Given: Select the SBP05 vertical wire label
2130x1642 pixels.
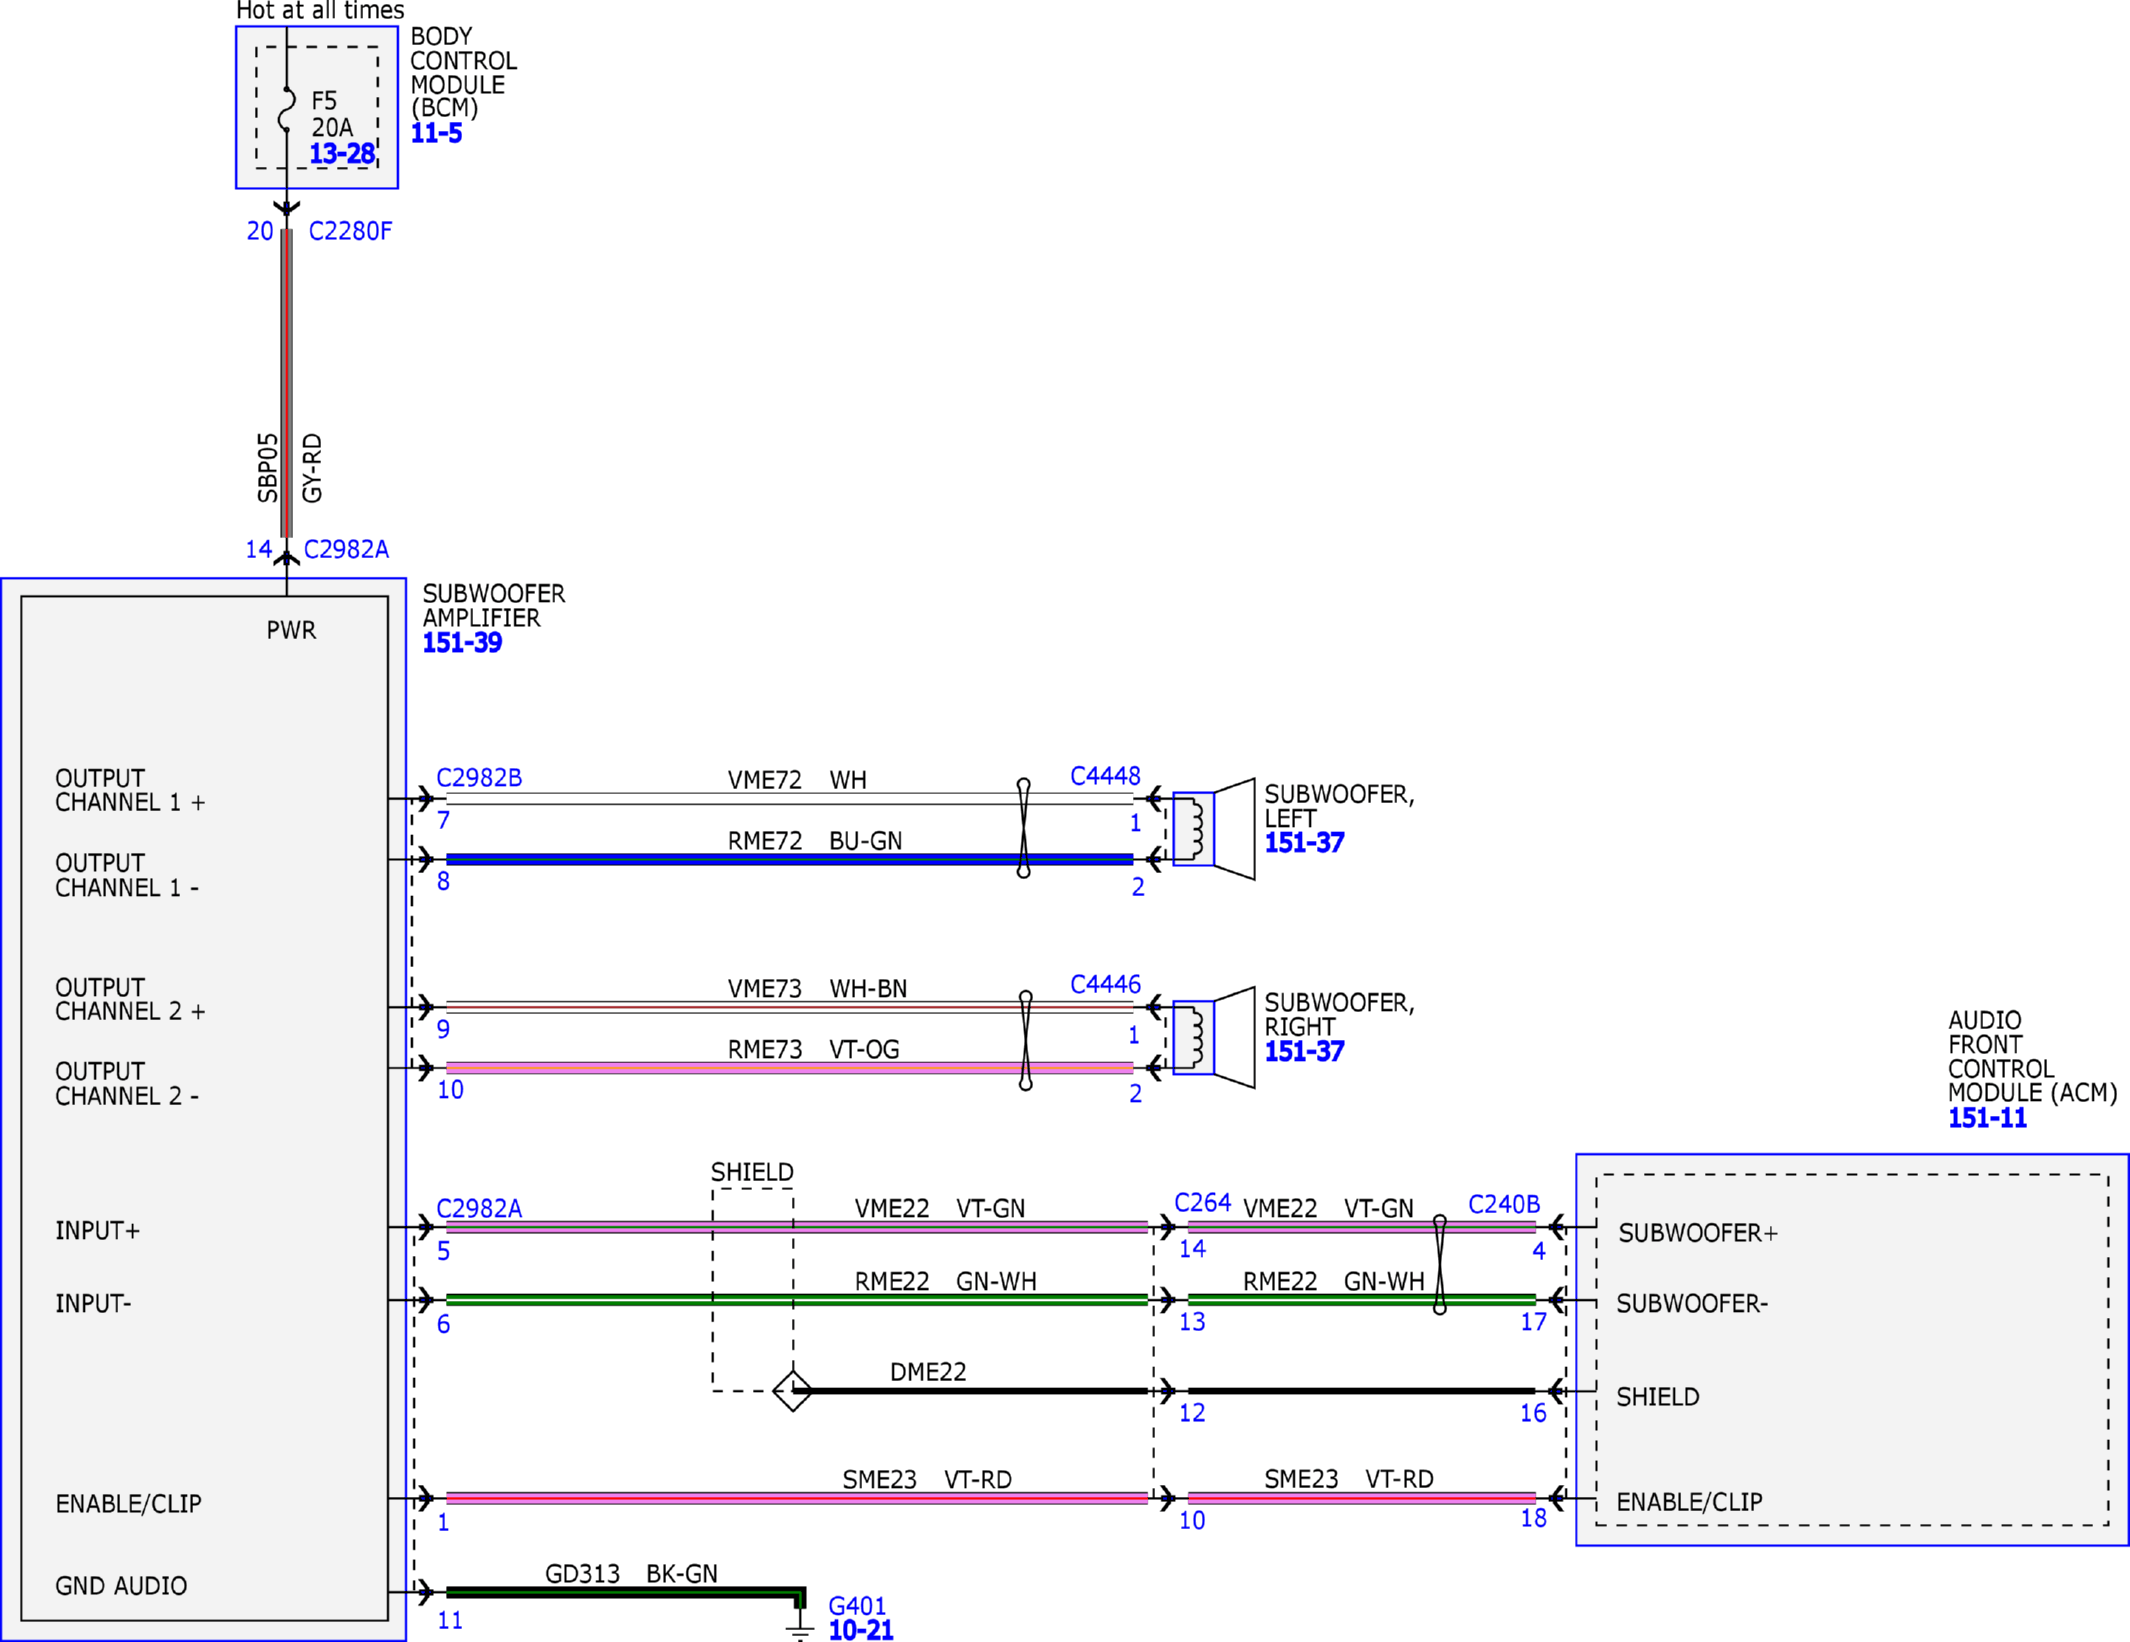Looking at the screenshot, I should click(x=267, y=468).
